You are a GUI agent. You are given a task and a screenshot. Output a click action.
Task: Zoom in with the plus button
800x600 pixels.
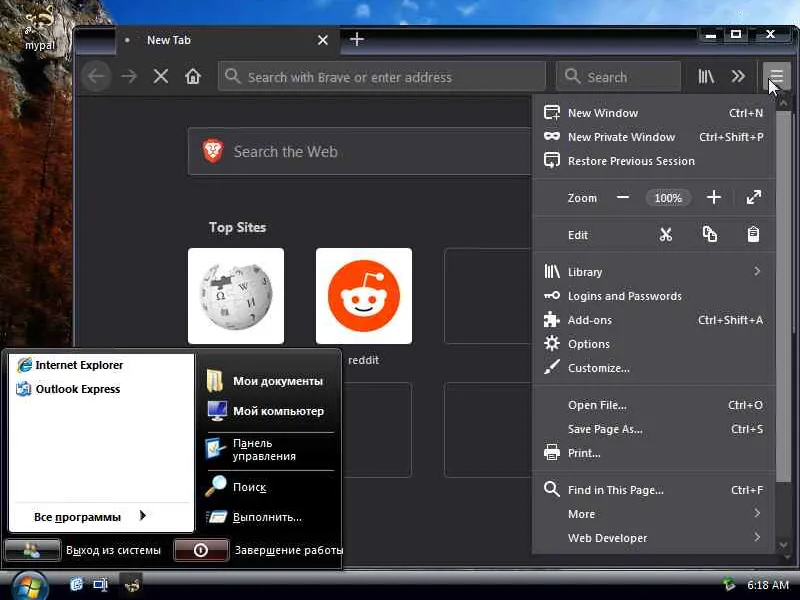point(714,197)
